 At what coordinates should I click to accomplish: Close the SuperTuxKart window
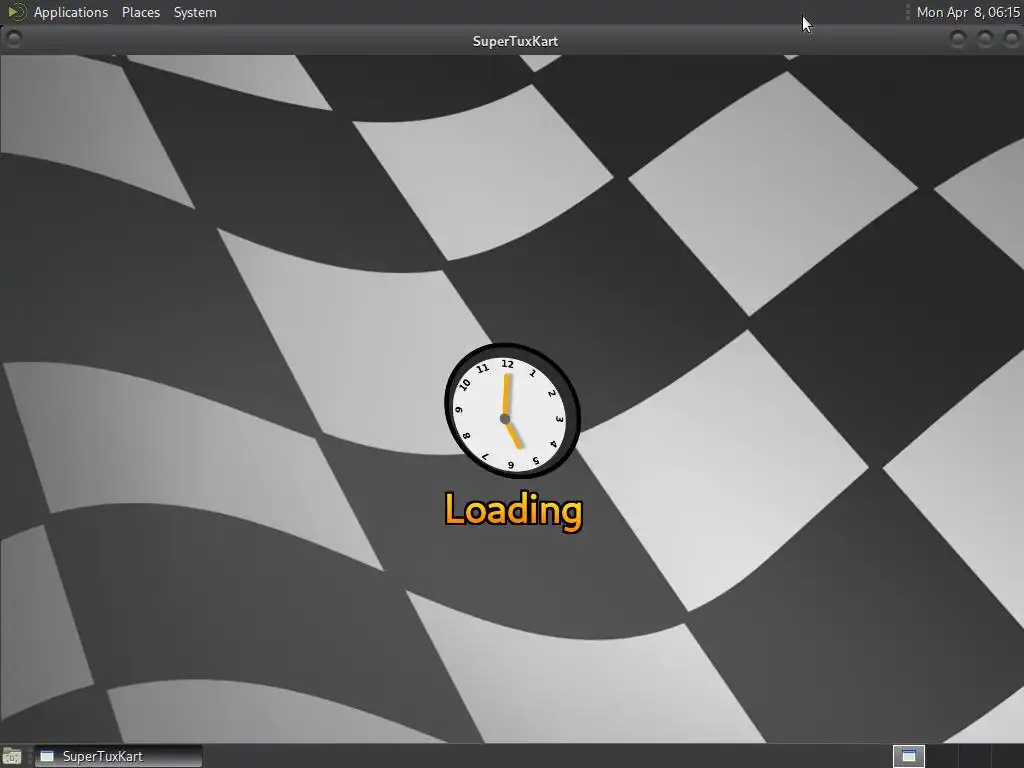point(1011,39)
